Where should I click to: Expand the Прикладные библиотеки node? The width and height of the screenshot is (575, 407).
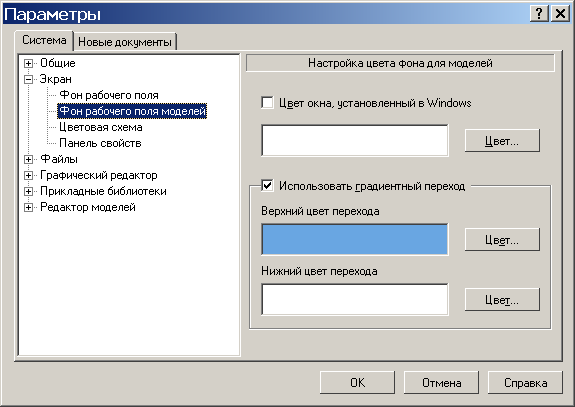(28, 191)
